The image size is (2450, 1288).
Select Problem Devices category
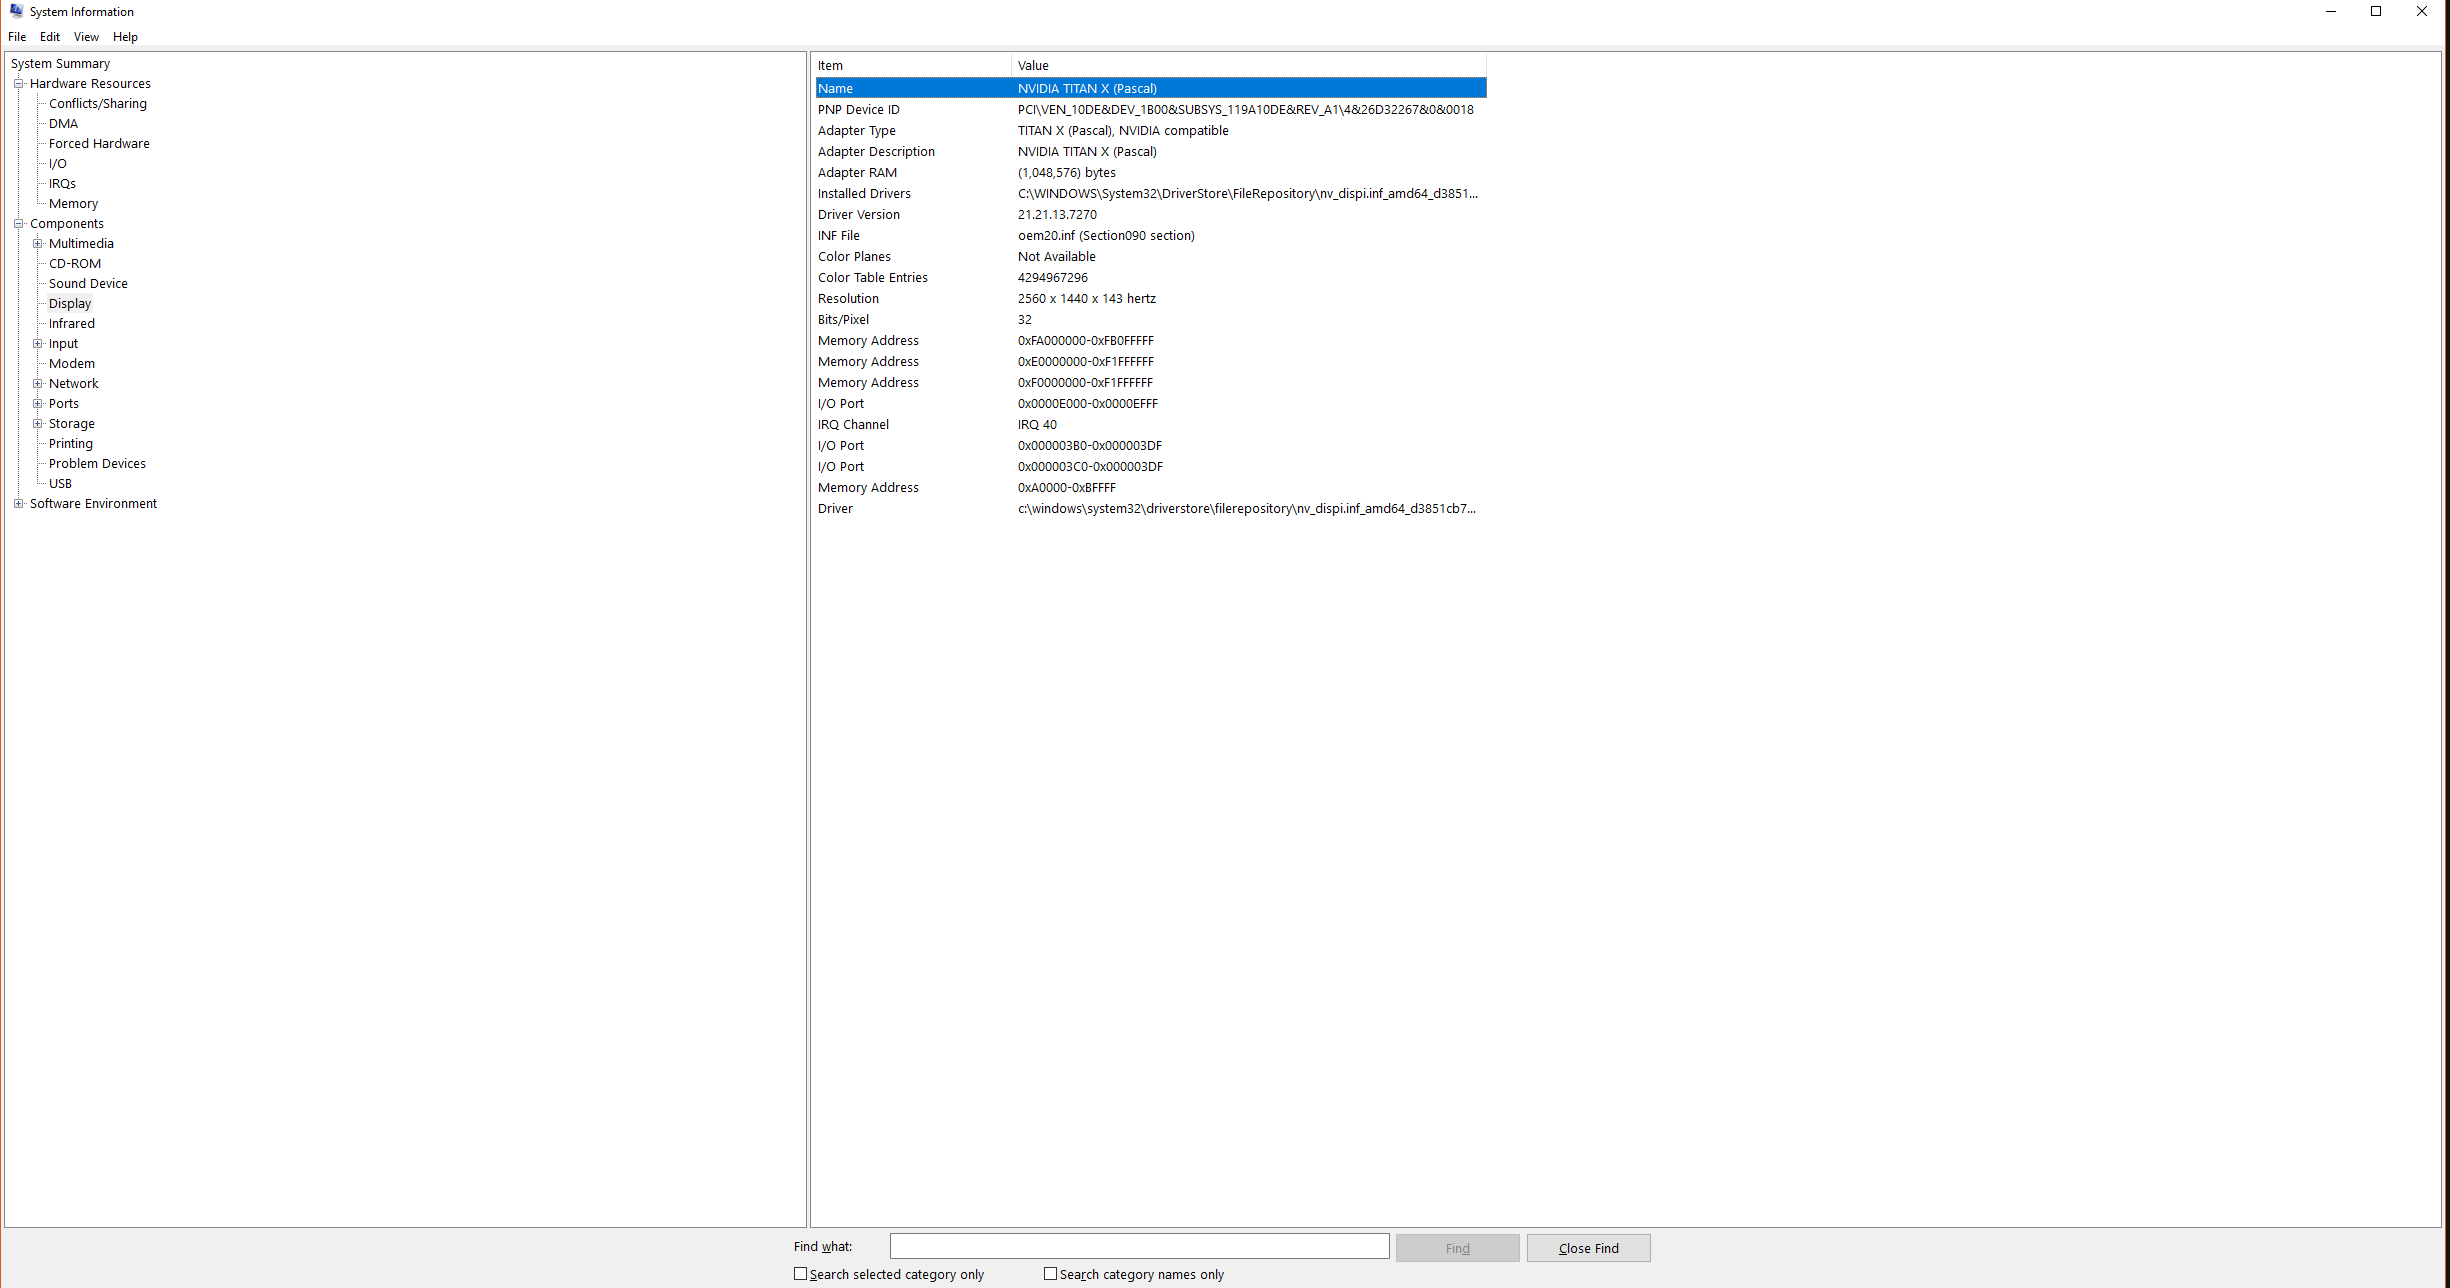click(97, 464)
